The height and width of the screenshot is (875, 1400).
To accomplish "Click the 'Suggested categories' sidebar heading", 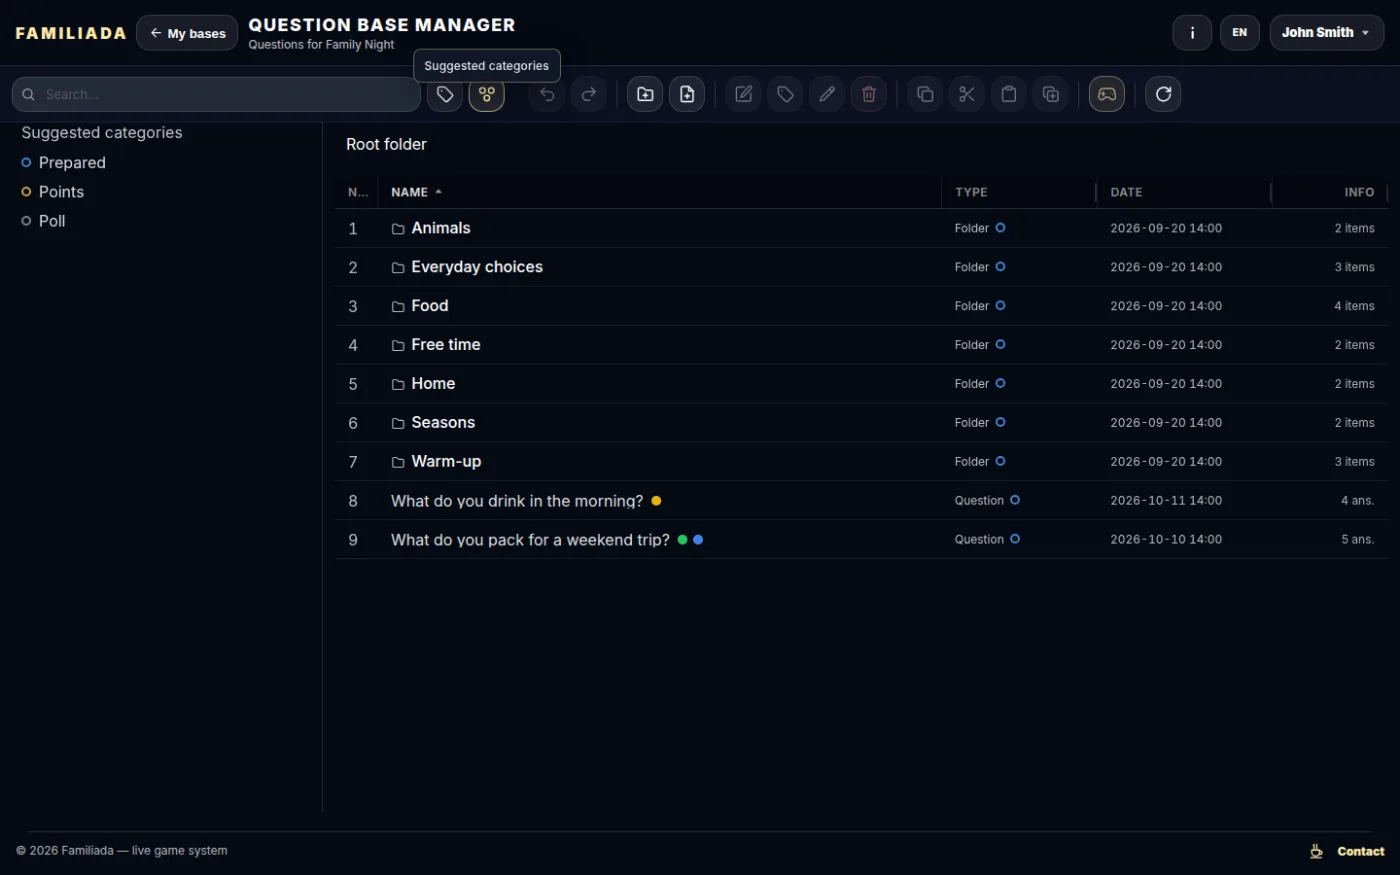I will 102,132.
